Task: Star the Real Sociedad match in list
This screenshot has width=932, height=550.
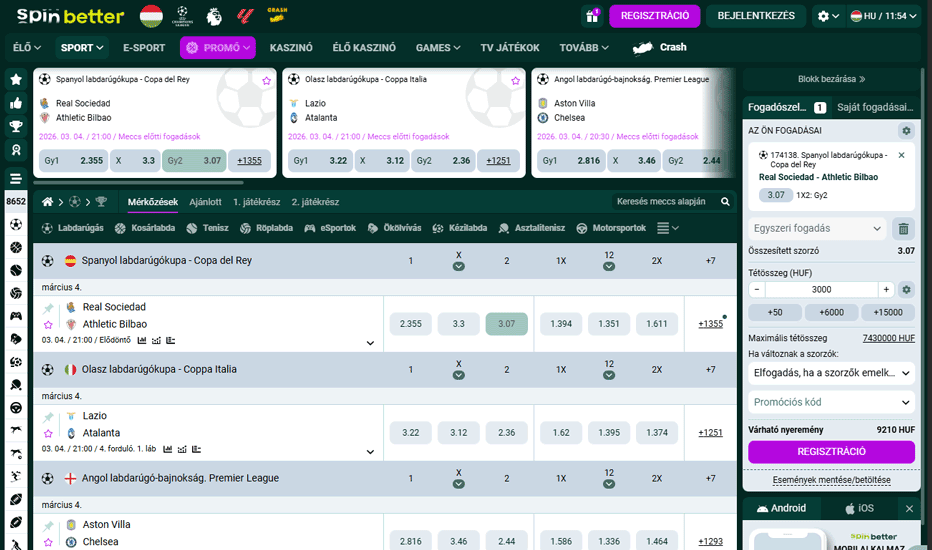Action: 48,325
